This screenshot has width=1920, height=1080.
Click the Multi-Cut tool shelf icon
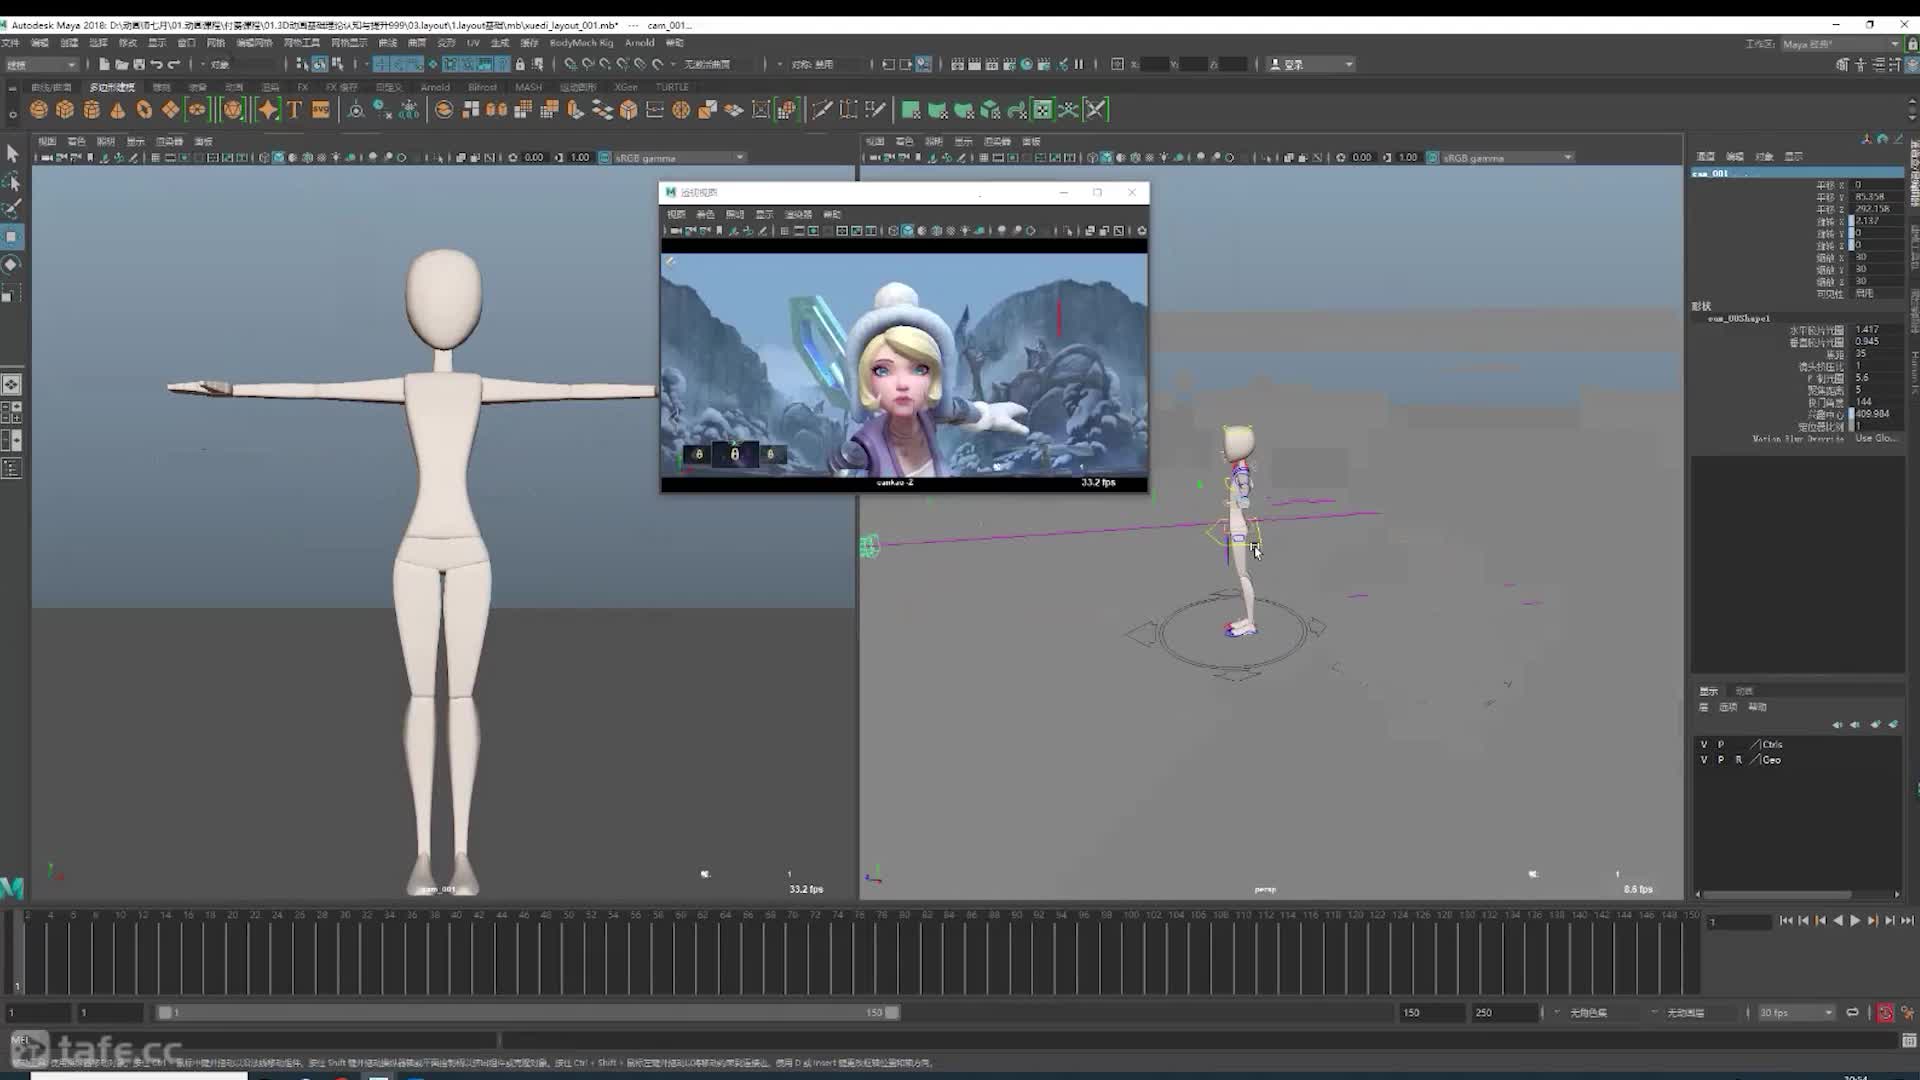click(822, 110)
